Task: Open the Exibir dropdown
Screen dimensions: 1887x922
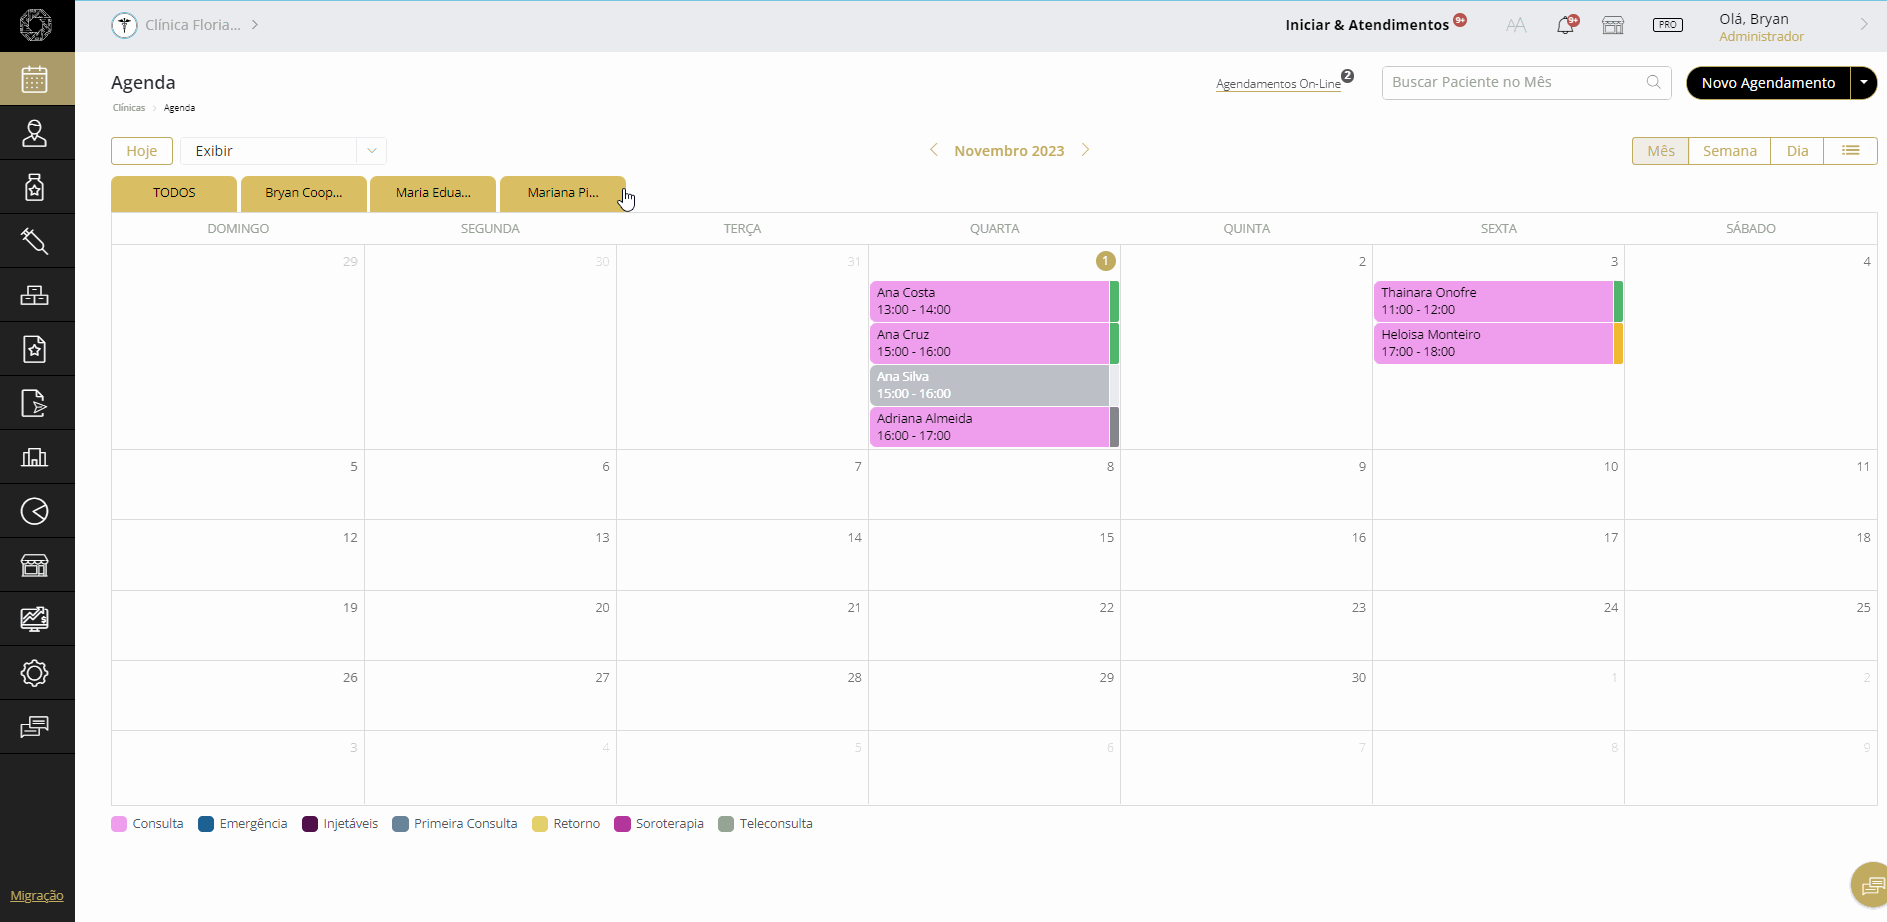Action: click(x=283, y=151)
